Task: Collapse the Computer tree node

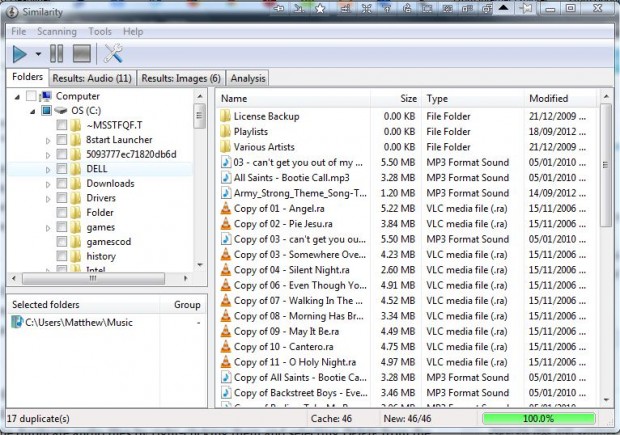Action: (x=17, y=96)
